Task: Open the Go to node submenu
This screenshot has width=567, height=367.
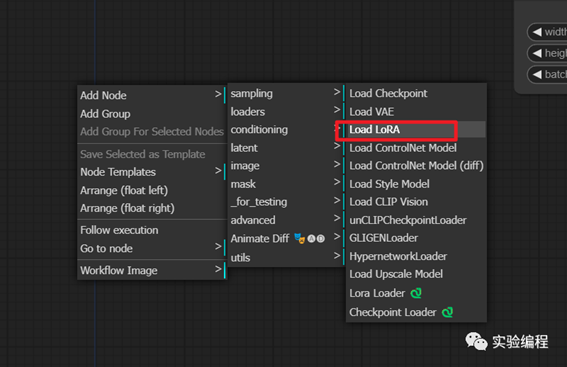Action: 152,248
